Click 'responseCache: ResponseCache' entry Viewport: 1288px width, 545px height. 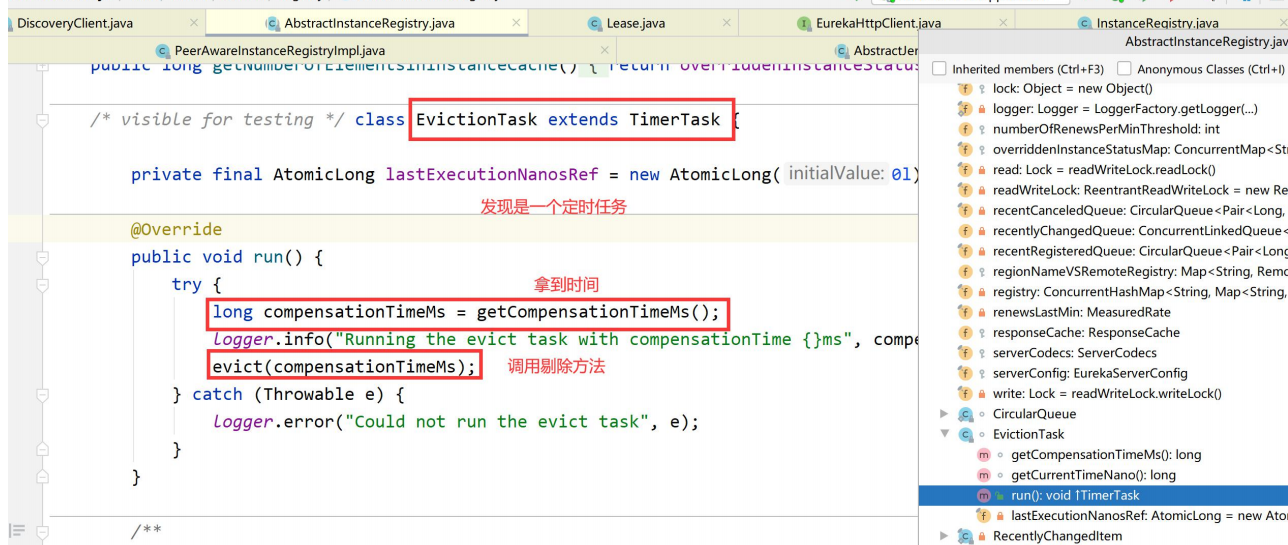pyautogui.click(x=1086, y=332)
